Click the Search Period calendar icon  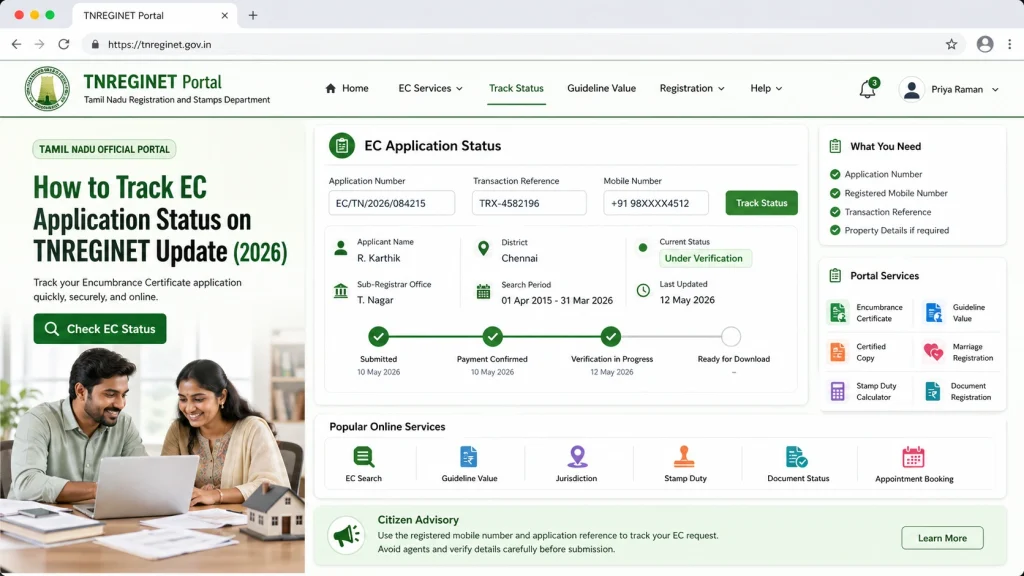pos(483,291)
